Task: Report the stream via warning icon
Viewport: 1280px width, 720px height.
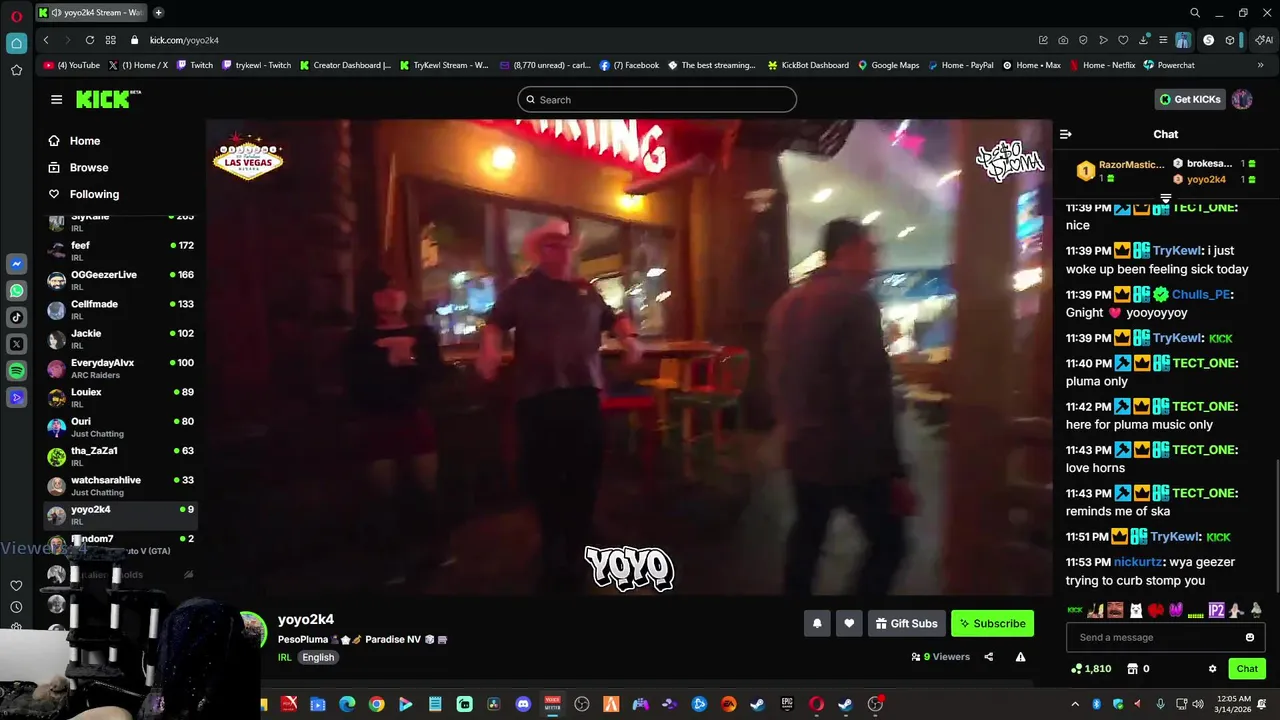Action: coord(1020,657)
